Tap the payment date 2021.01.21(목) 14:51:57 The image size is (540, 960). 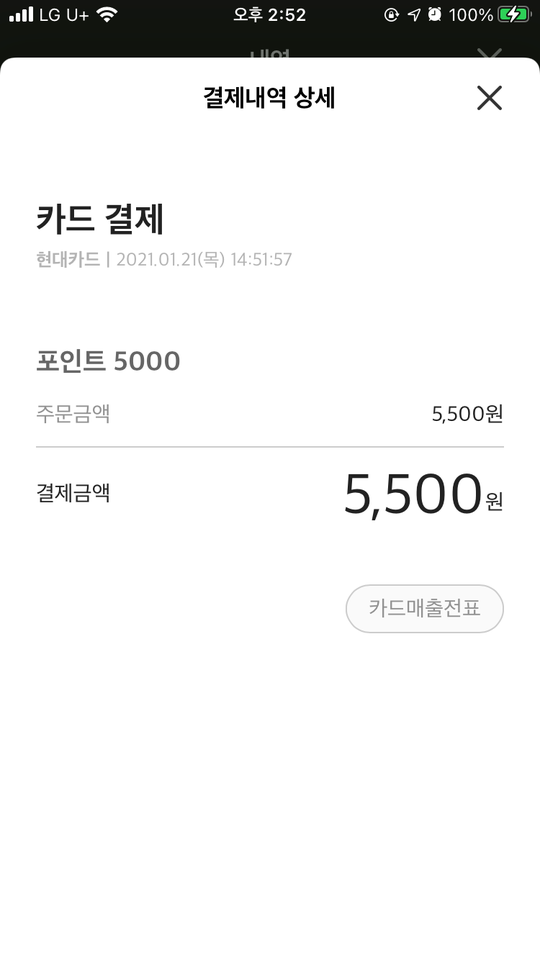pyautogui.click(x=204, y=260)
